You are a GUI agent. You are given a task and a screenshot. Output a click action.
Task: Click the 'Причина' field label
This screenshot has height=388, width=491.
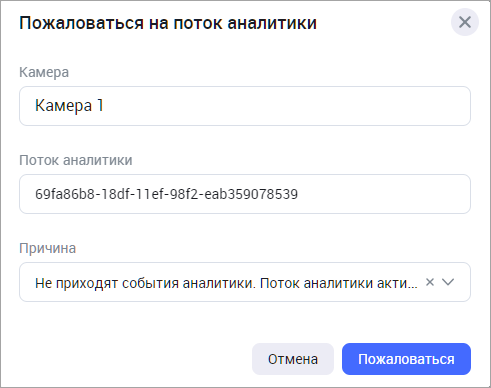click(48, 248)
